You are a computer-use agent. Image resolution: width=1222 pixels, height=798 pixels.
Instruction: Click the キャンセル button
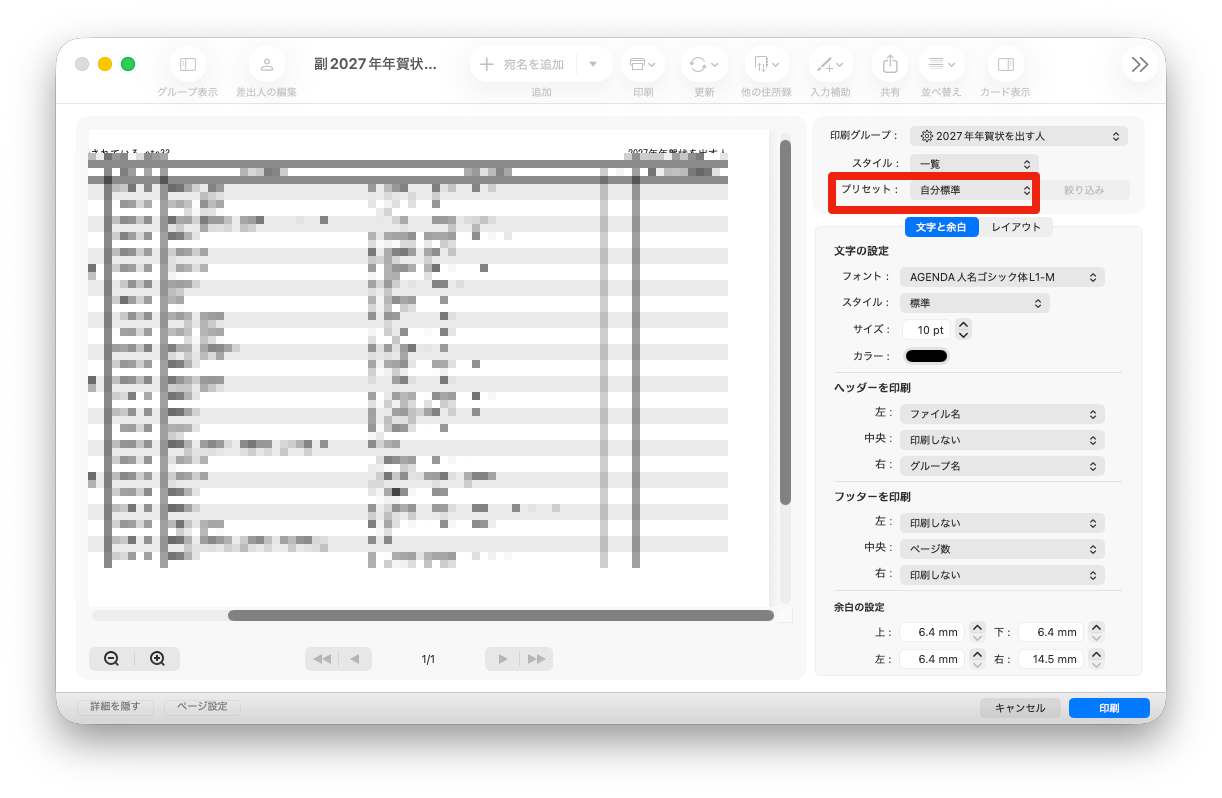tap(1020, 708)
